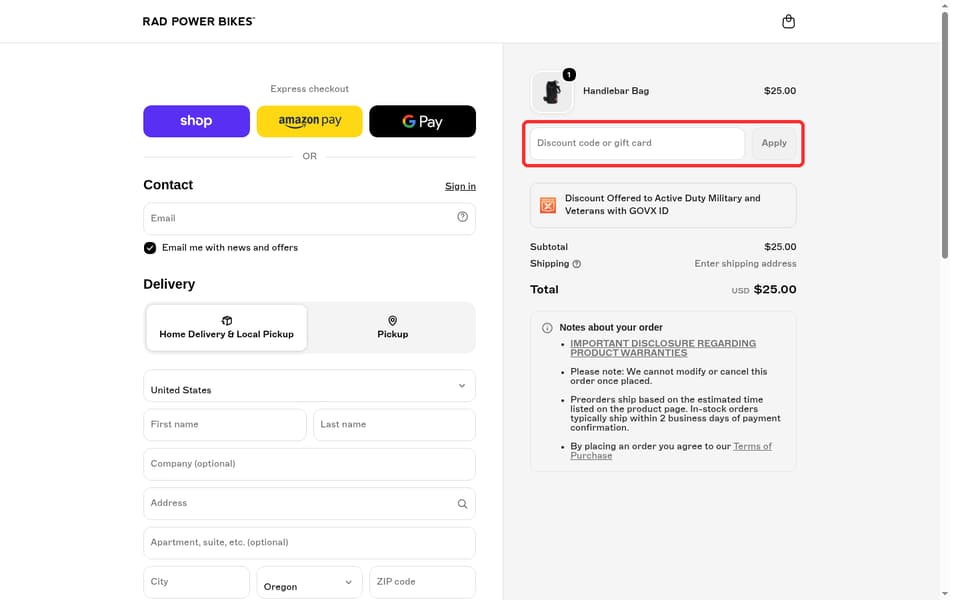This screenshot has height=600, width=960.
Task: Focus the Apartment, suite field
Action: pos(309,543)
